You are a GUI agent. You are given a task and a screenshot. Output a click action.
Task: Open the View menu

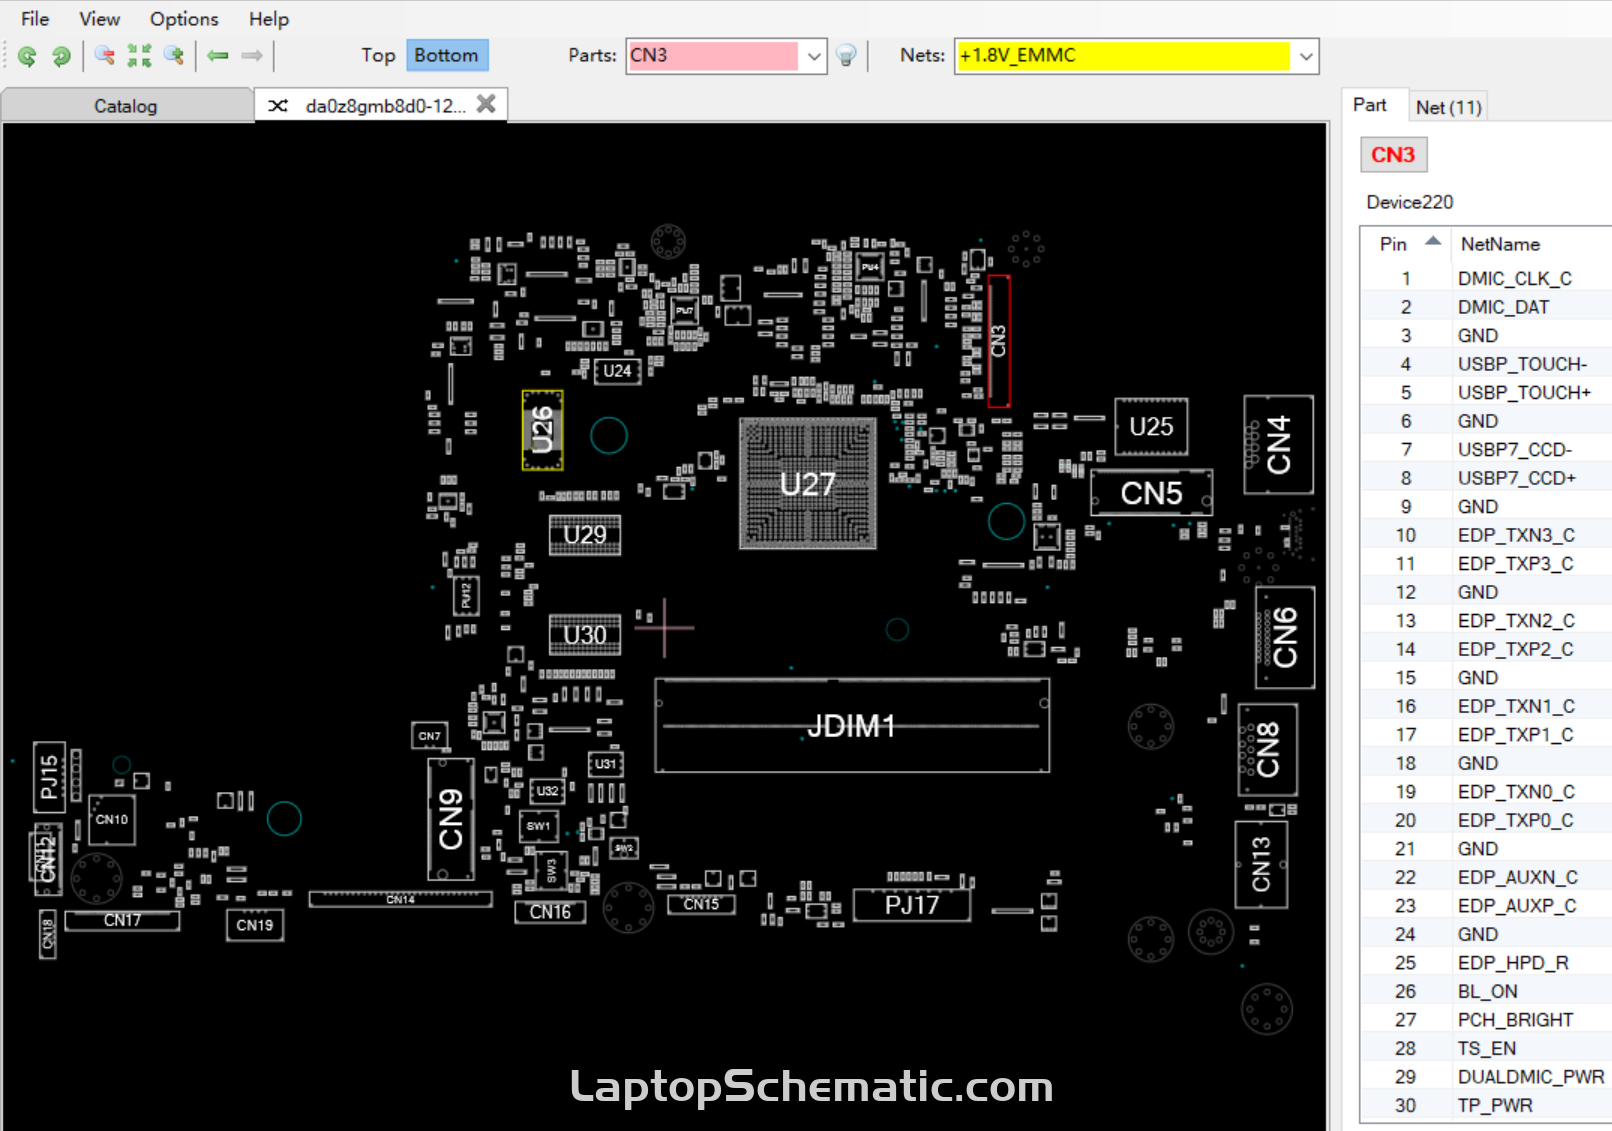(100, 19)
